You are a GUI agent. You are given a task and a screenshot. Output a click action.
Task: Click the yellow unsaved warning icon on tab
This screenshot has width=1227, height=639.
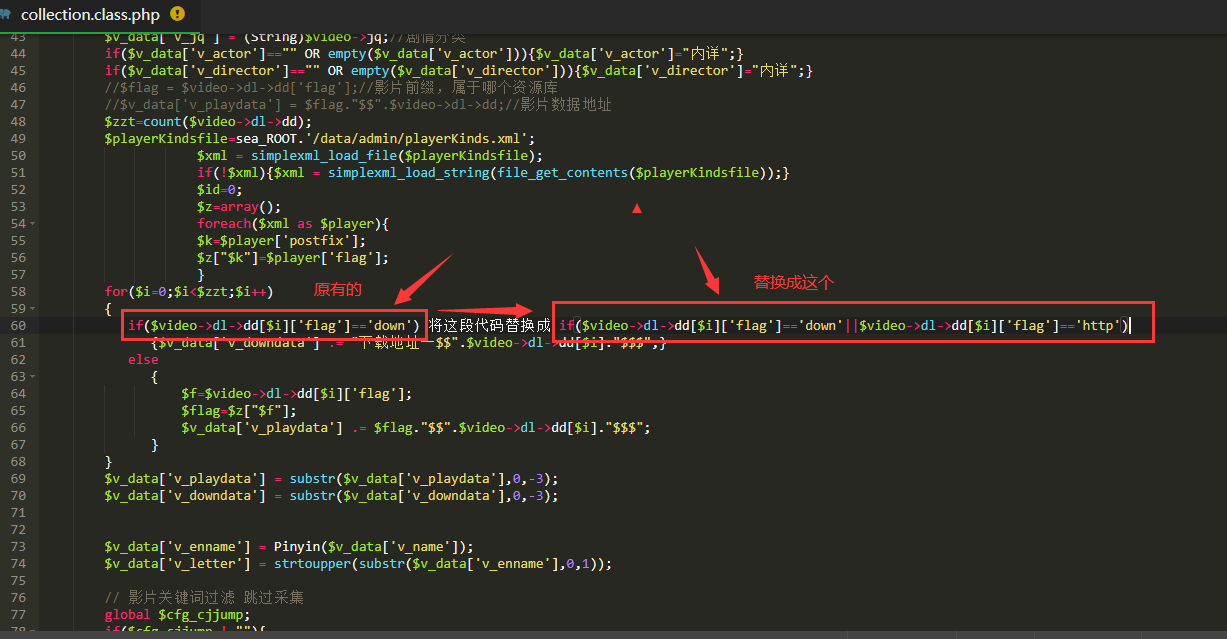[177, 14]
